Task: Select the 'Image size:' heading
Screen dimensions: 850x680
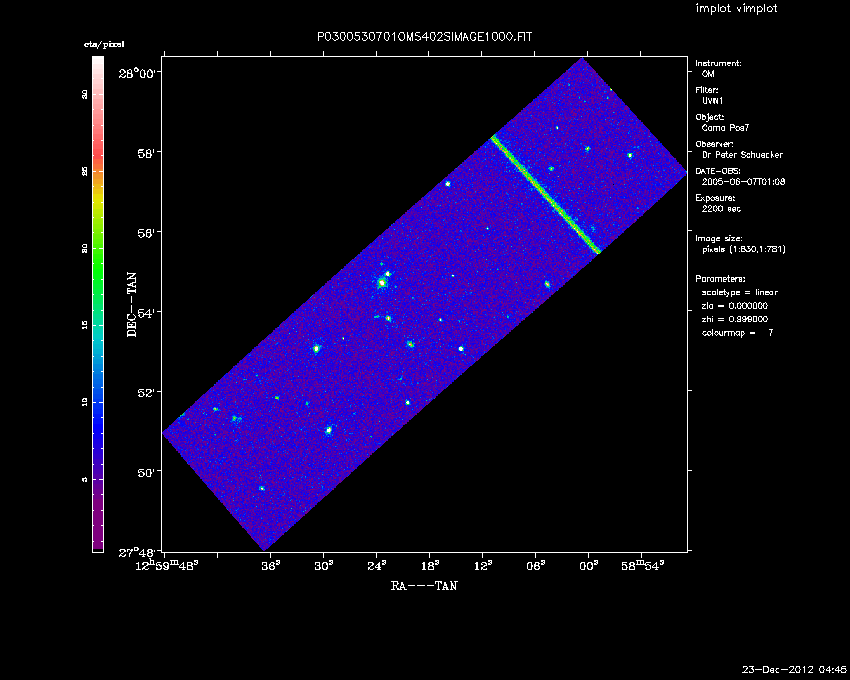Action: pyautogui.click(x=719, y=239)
